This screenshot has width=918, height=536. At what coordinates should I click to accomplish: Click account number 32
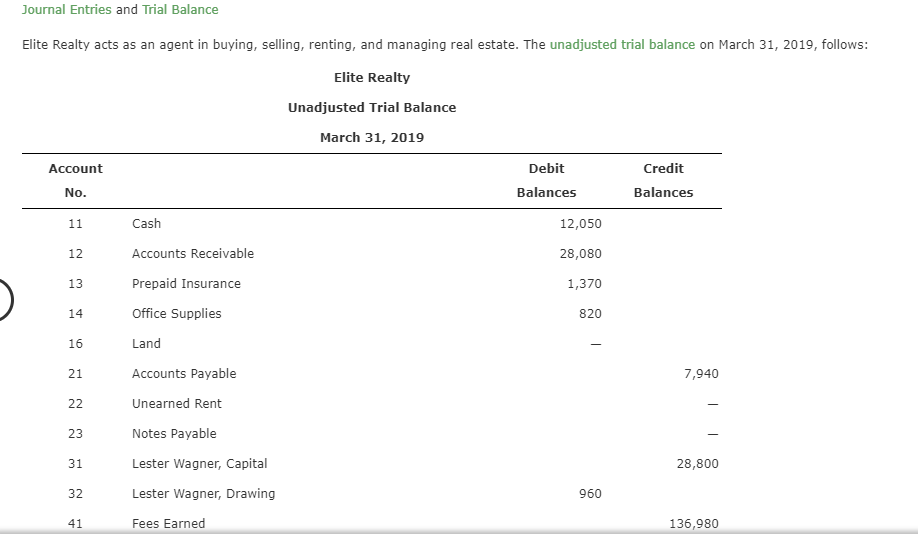[76, 494]
